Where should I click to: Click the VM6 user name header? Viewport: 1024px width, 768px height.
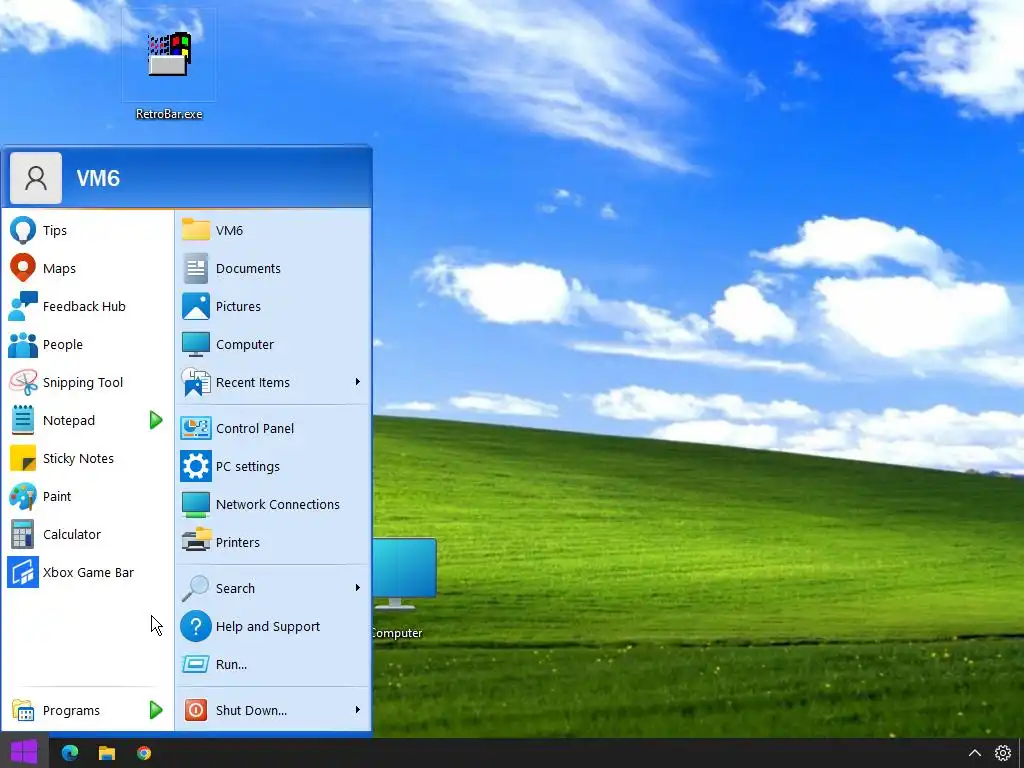point(98,178)
